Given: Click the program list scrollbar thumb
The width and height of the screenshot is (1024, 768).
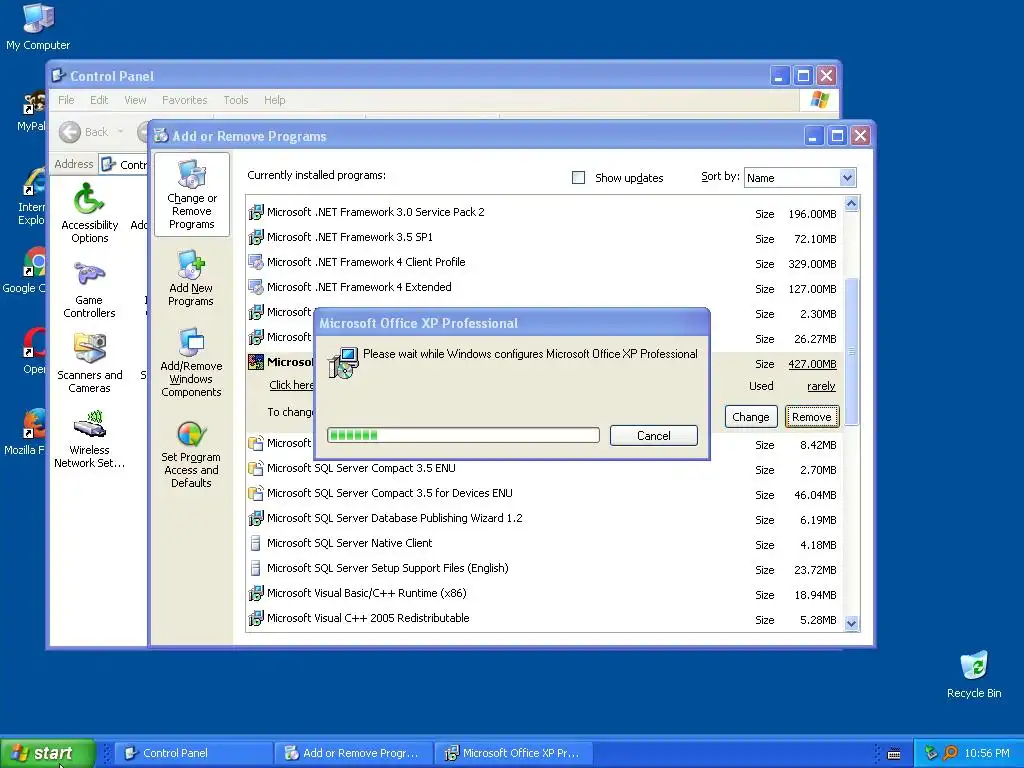Looking at the screenshot, I should pyautogui.click(x=851, y=351).
